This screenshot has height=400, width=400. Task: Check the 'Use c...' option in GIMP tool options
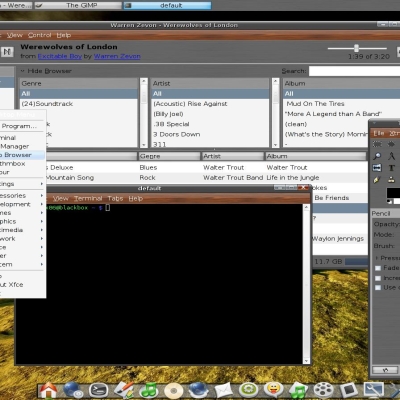point(378,287)
